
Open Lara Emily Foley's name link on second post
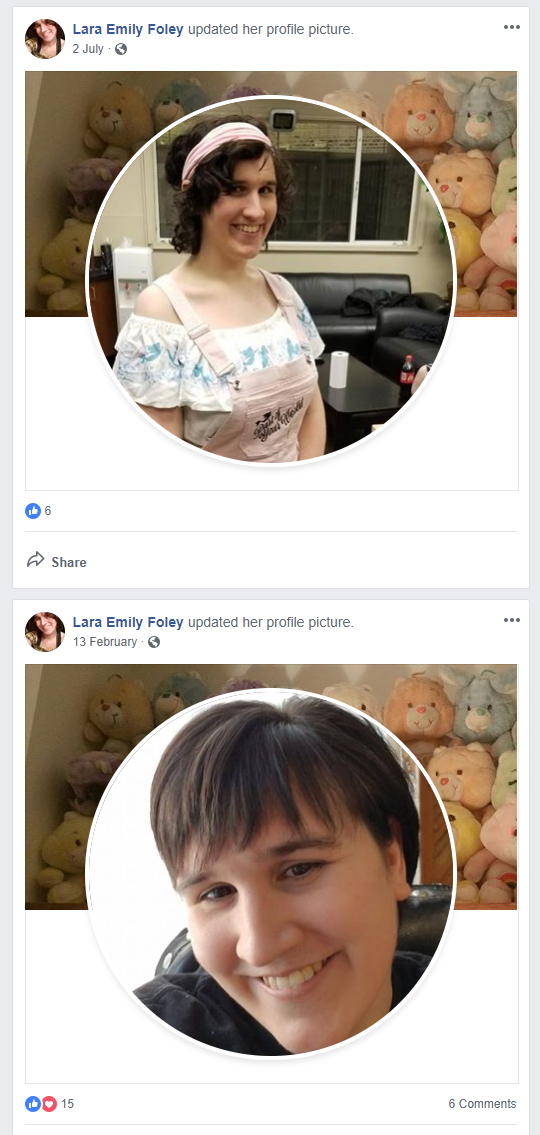(128, 623)
